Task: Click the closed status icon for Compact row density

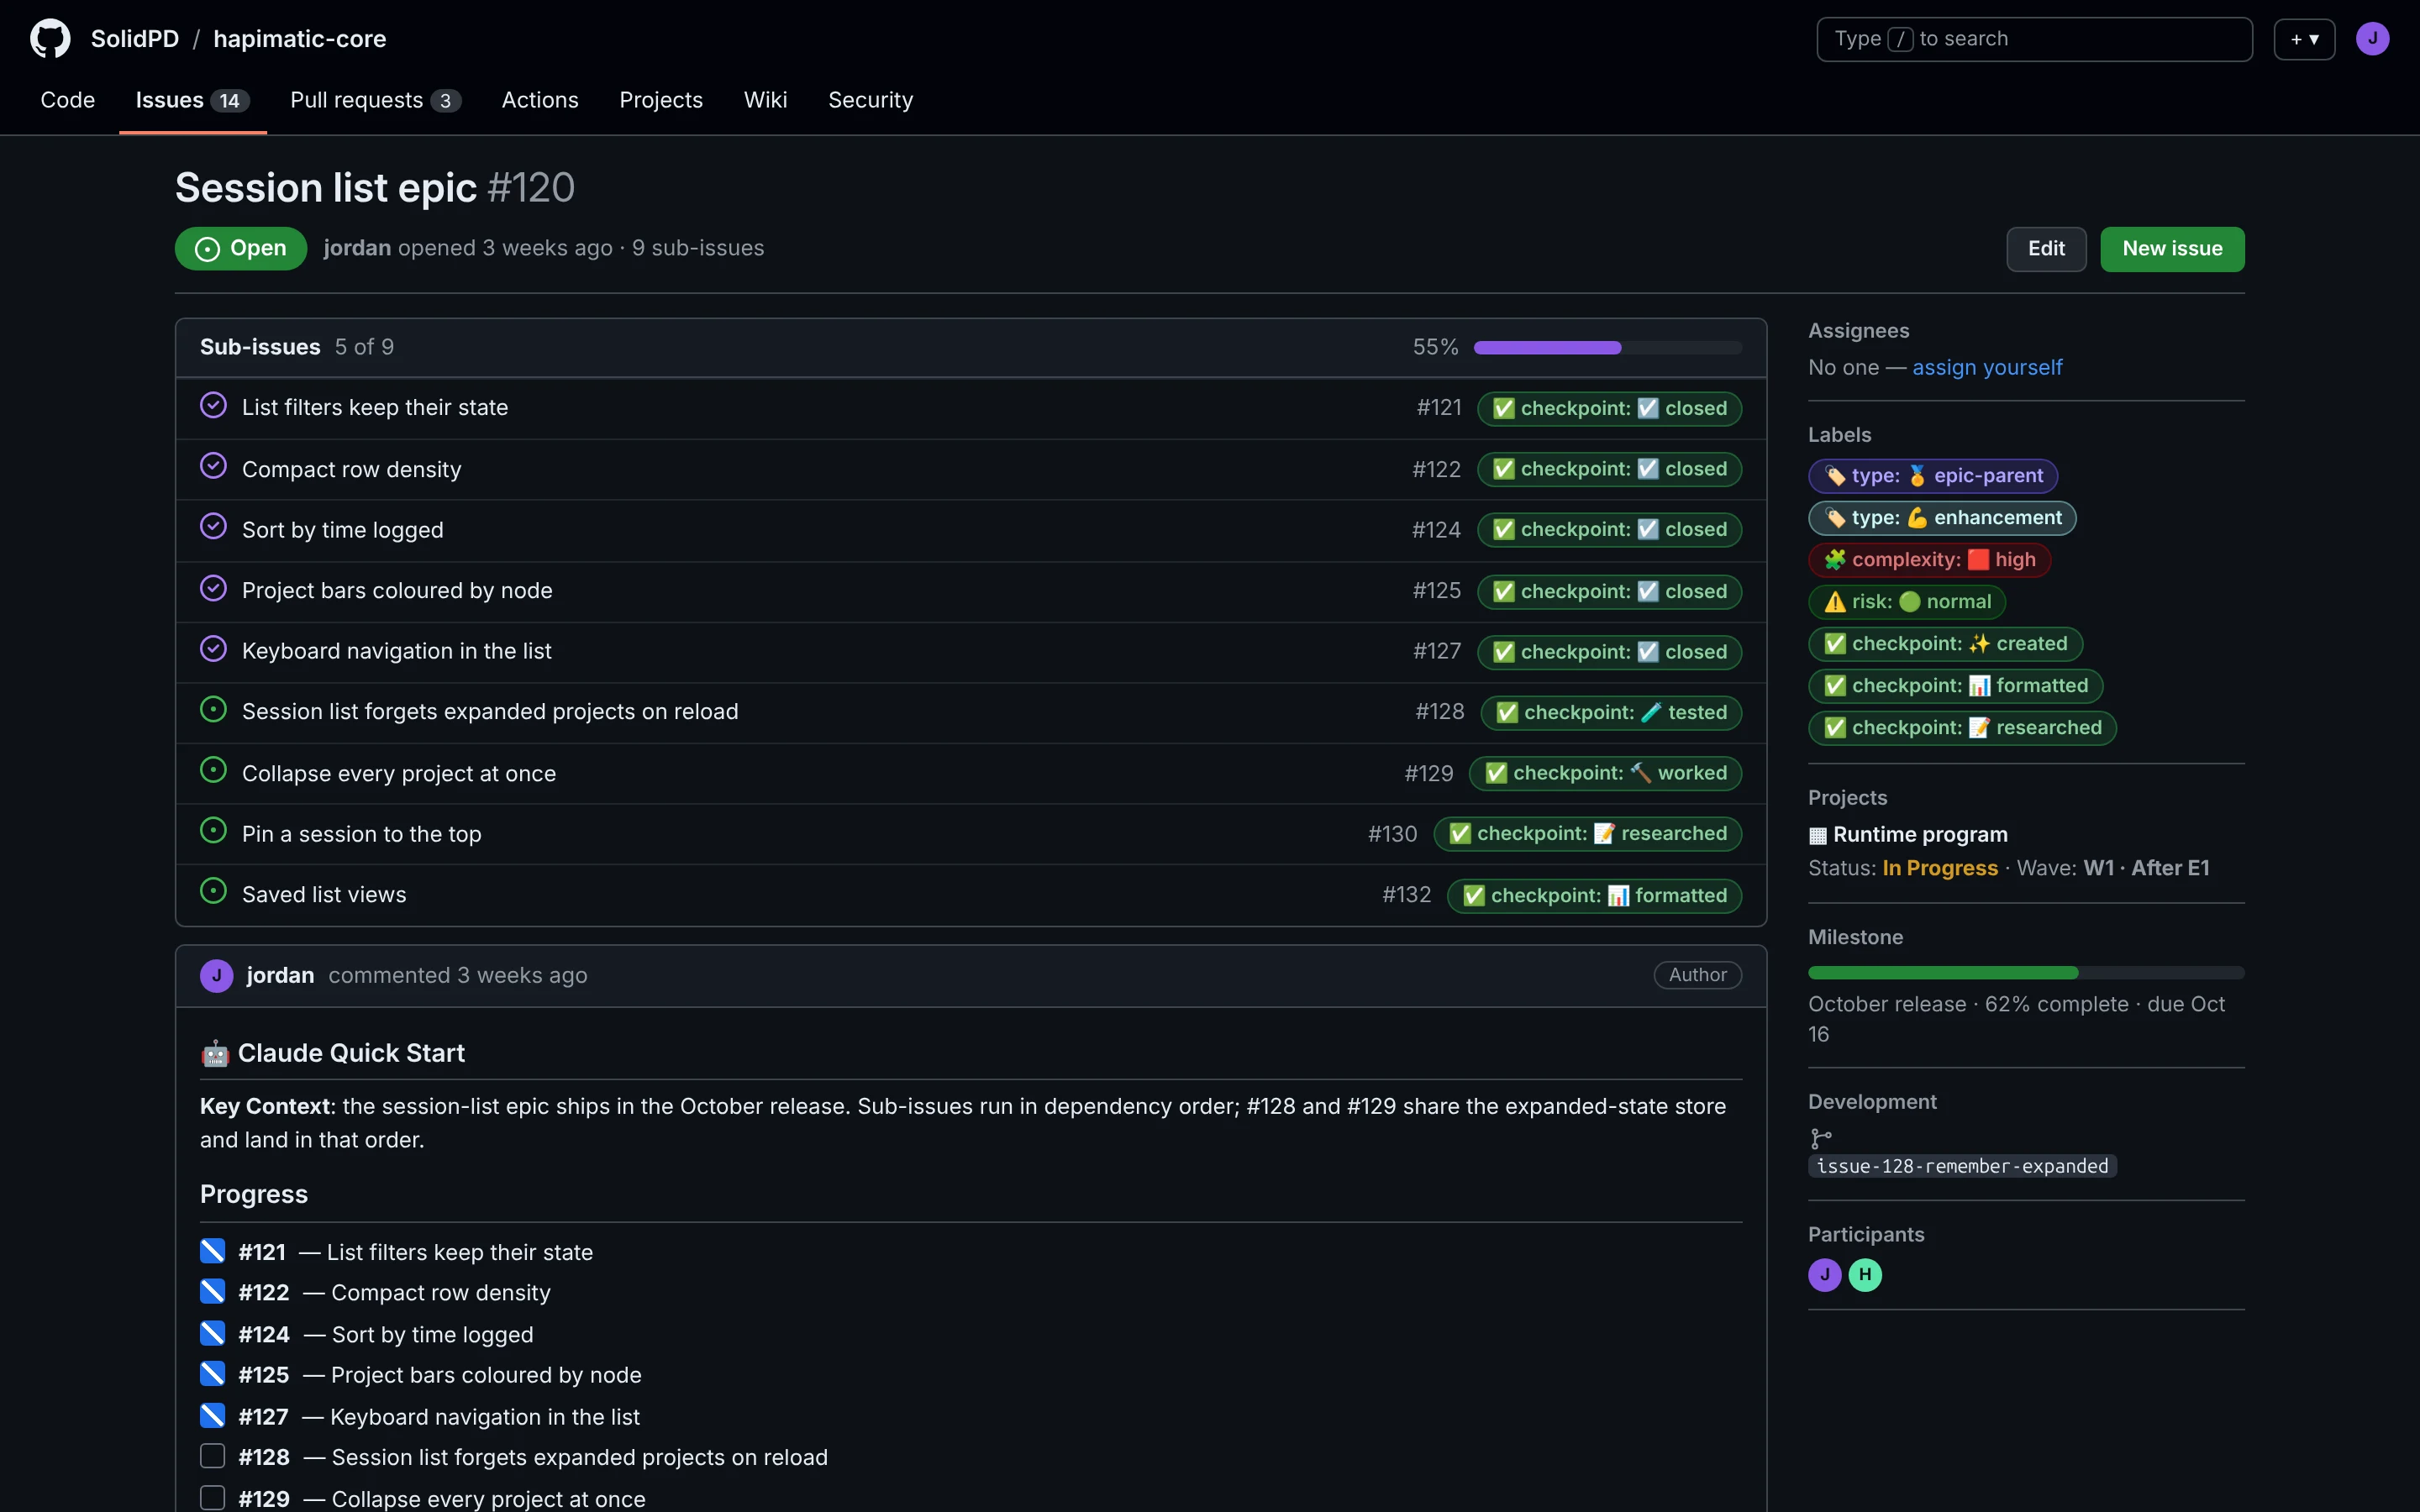Action: (x=213, y=466)
